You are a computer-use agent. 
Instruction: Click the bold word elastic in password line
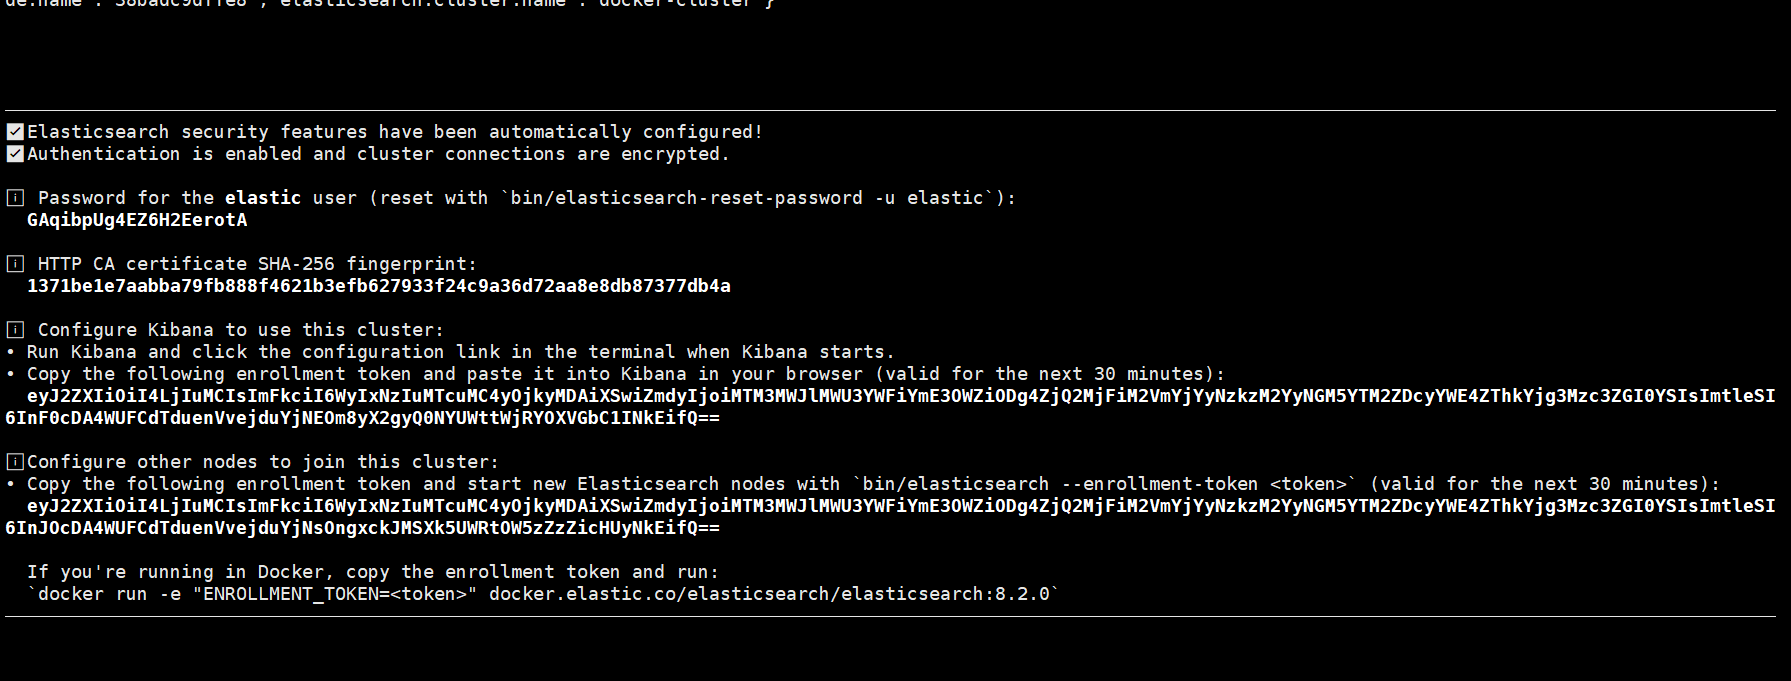click(x=263, y=198)
